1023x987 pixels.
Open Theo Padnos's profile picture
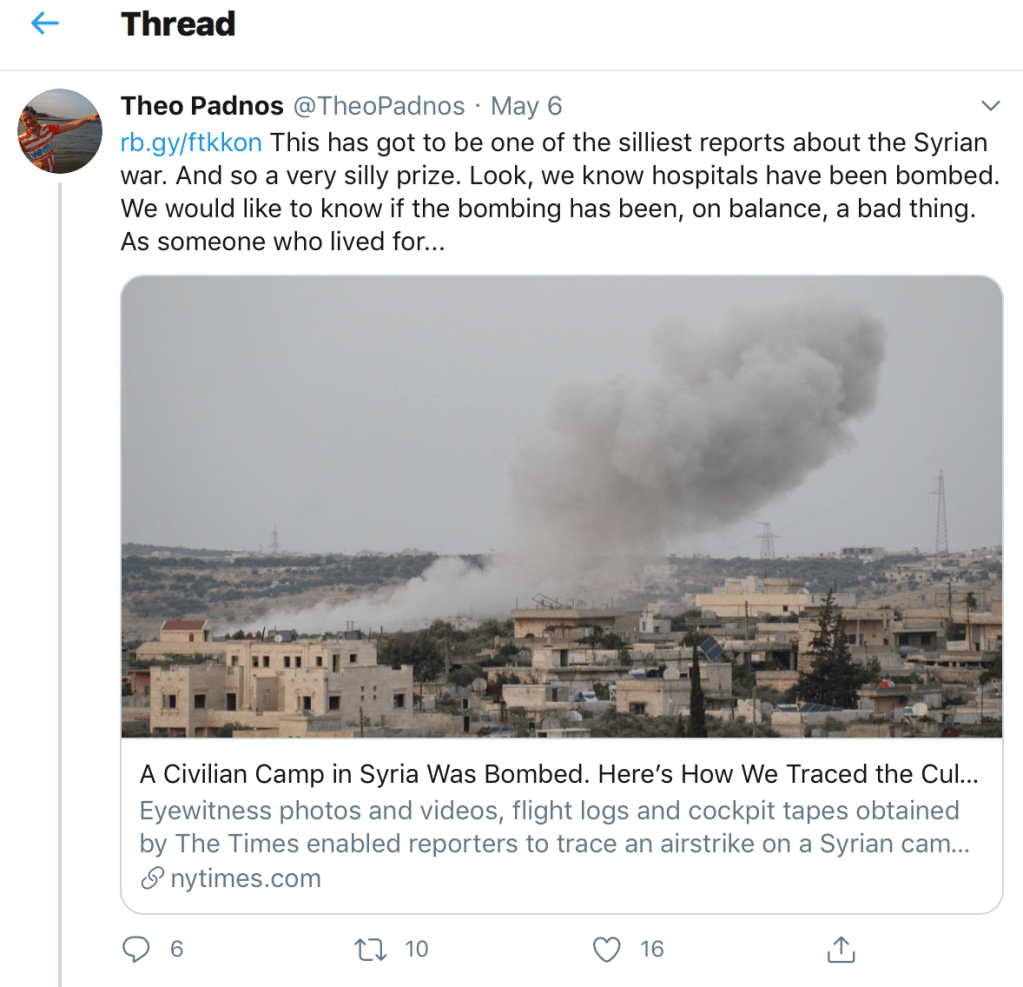point(60,131)
